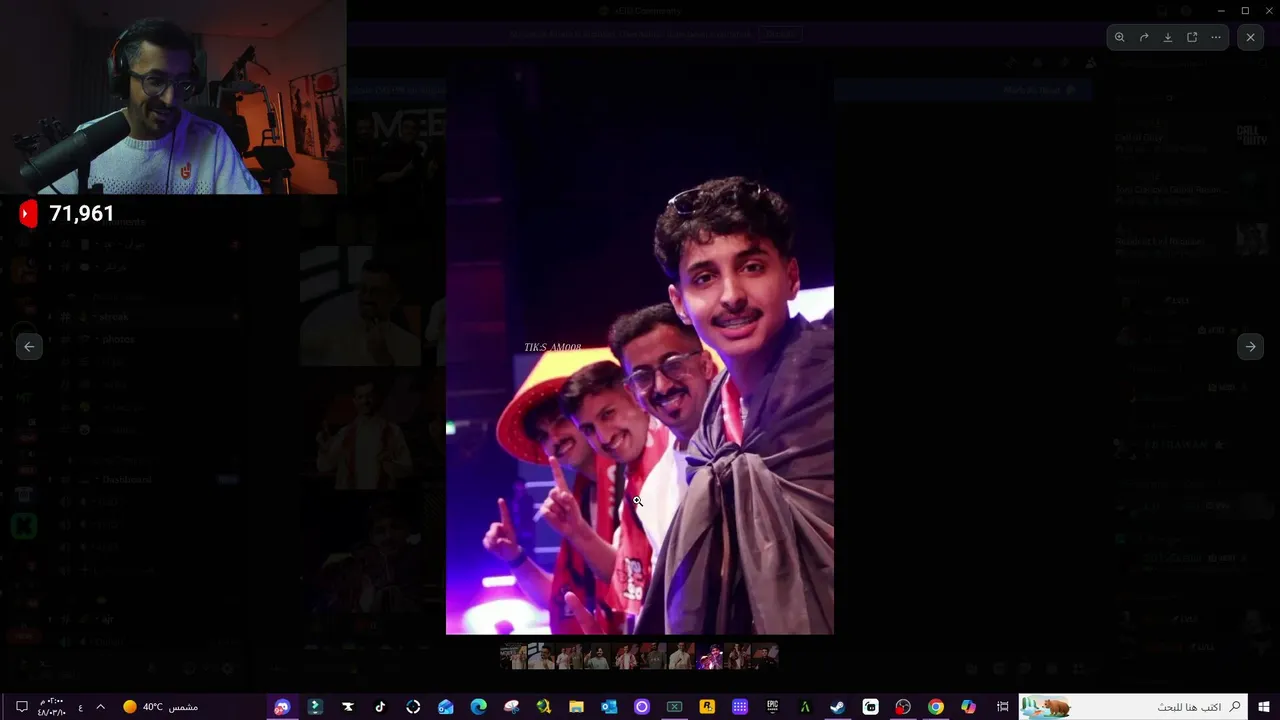
Task: Click the forward arrow in the viewer toolbar
Action: point(1144,37)
